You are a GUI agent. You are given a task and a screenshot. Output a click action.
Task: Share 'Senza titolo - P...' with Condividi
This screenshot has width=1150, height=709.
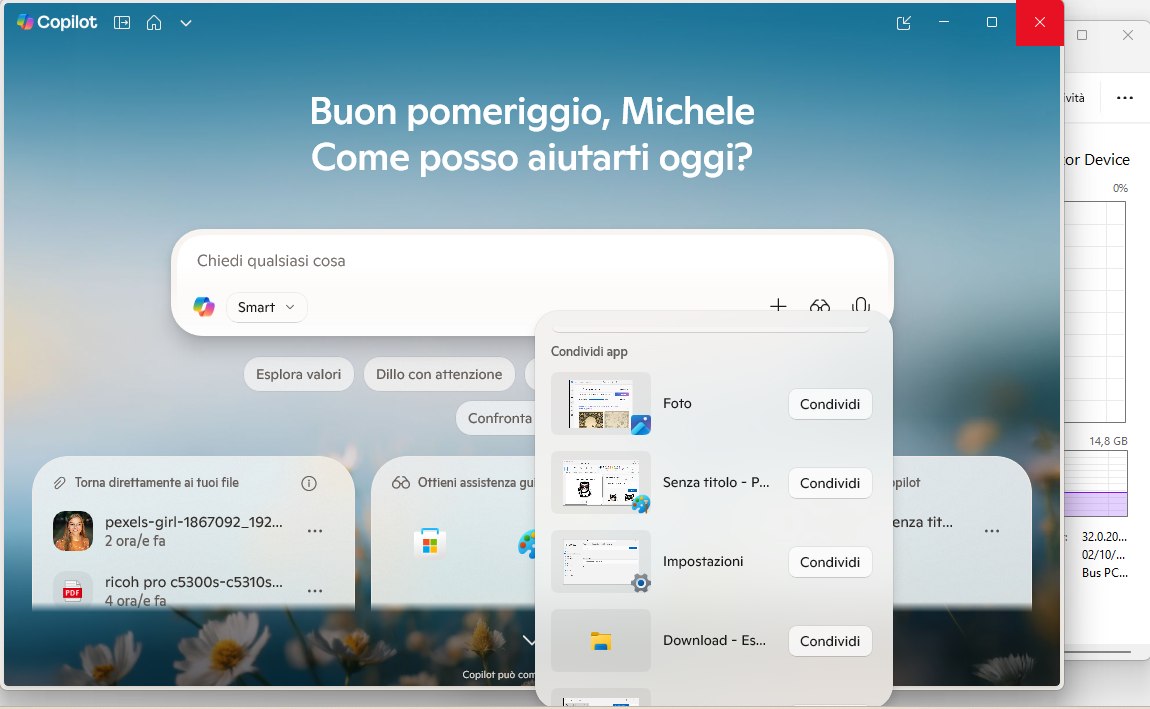coord(829,483)
